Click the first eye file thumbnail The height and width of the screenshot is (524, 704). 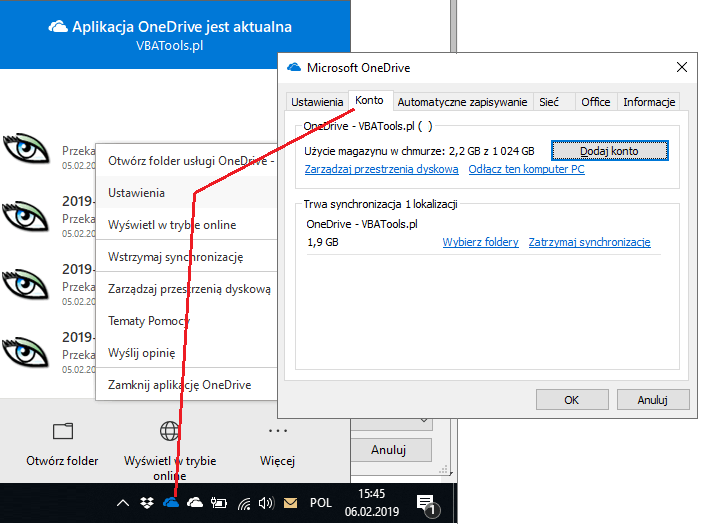click(26, 149)
